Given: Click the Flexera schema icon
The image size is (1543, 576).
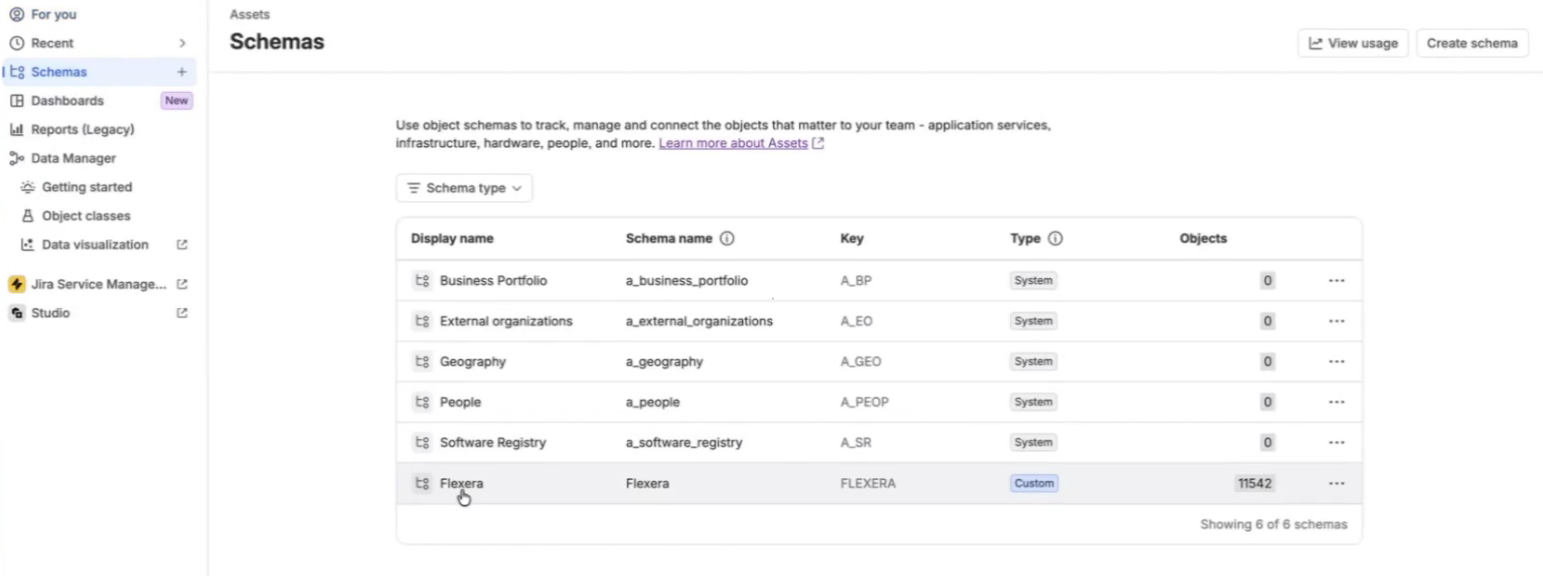Looking at the screenshot, I should click(x=422, y=483).
